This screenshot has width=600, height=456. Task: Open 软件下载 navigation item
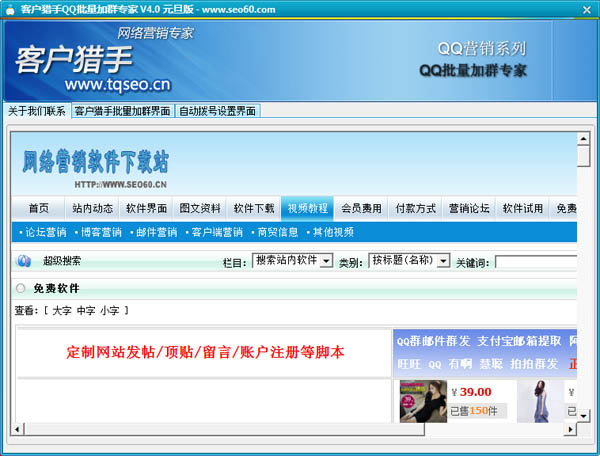click(253, 209)
